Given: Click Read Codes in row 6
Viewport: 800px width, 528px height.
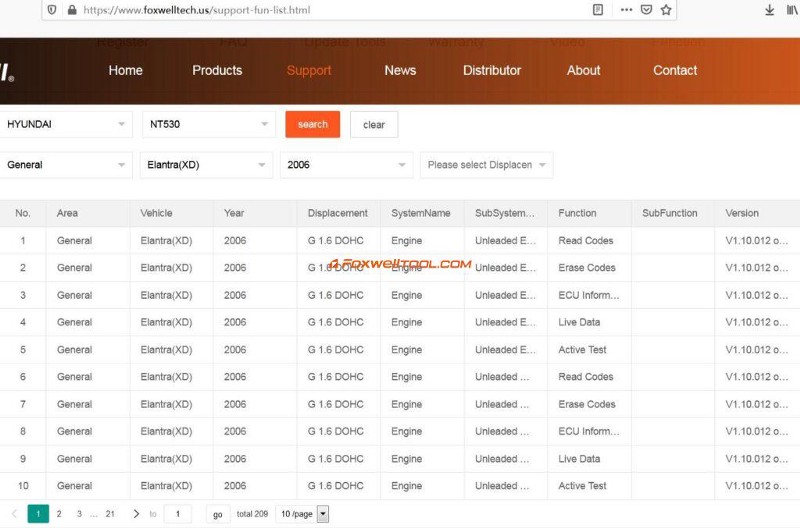Looking at the screenshot, I should (586, 377).
